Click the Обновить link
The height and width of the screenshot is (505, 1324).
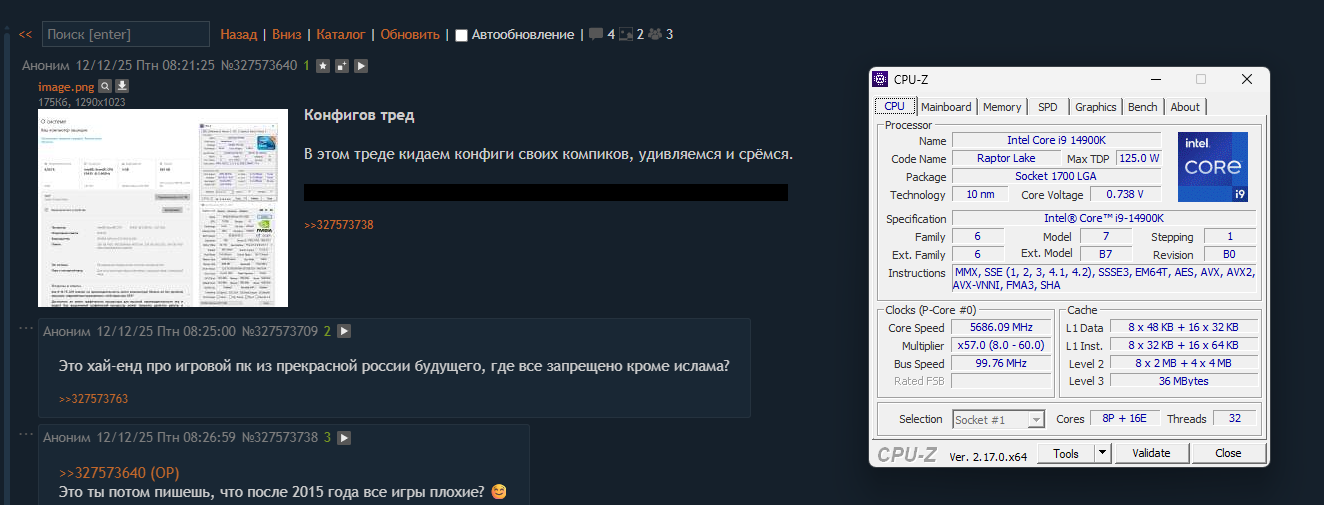(x=410, y=34)
